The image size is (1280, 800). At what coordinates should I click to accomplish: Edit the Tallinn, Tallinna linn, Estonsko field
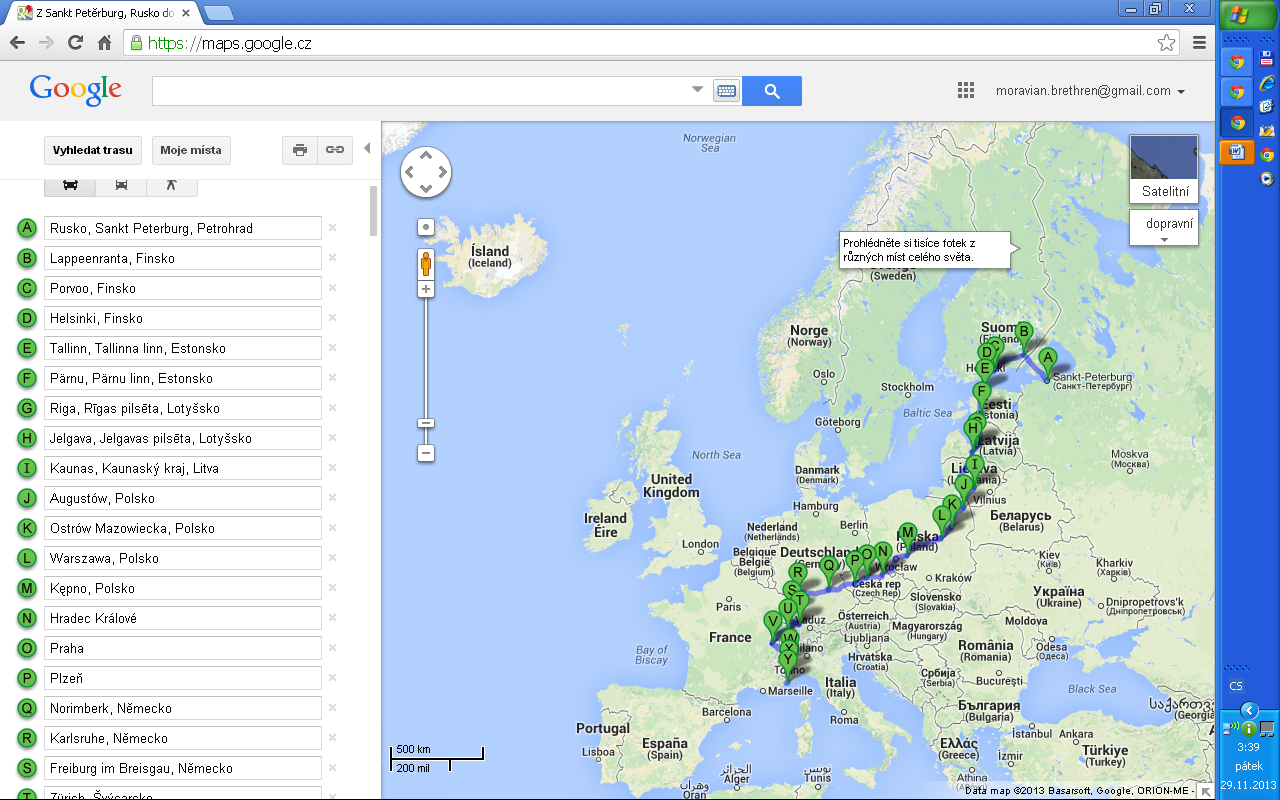pyautogui.click(x=182, y=348)
